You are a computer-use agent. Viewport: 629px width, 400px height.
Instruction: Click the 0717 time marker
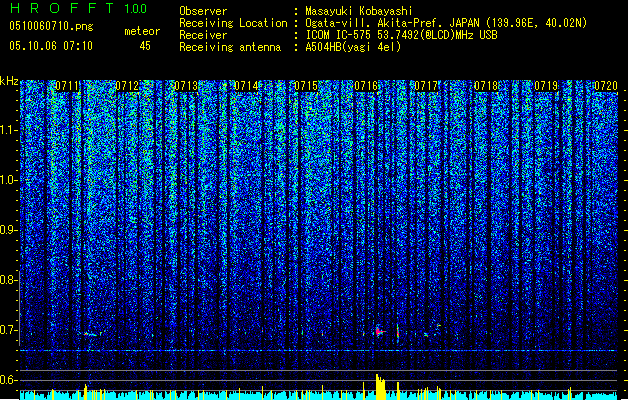[426, 86]
